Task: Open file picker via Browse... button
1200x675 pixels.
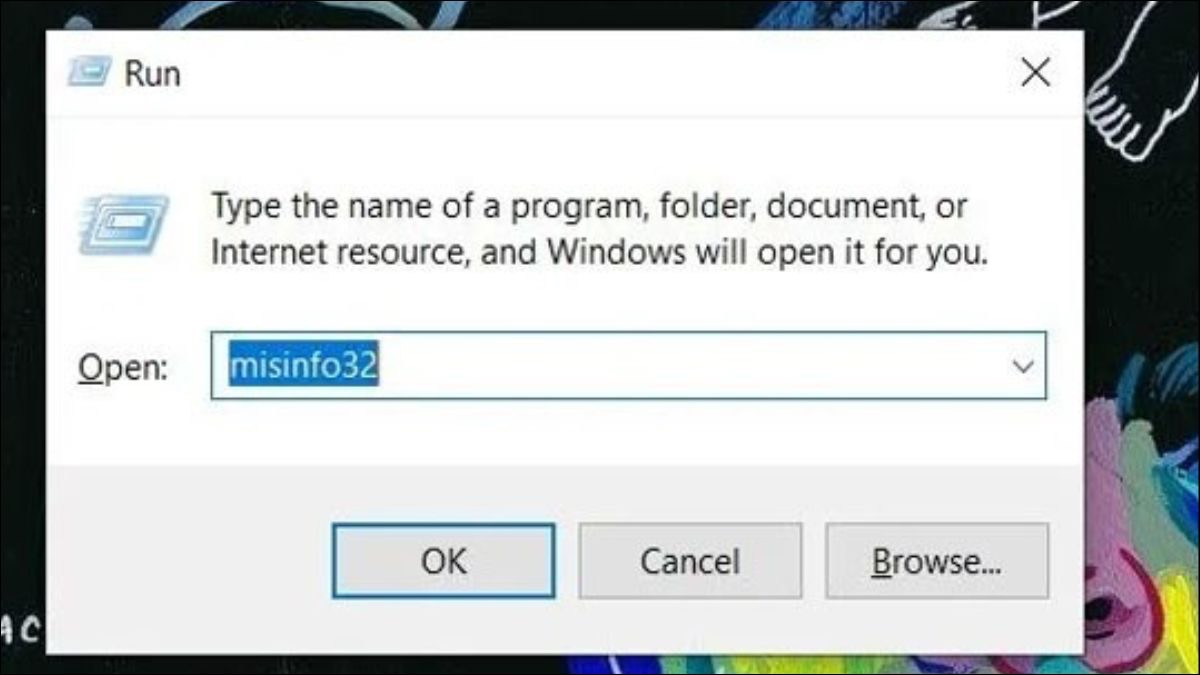Action: (x=937, y=561)
